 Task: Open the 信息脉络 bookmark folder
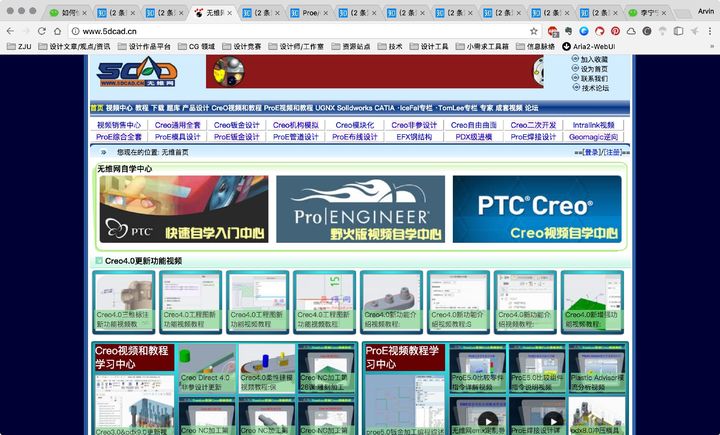pos(535,46)
